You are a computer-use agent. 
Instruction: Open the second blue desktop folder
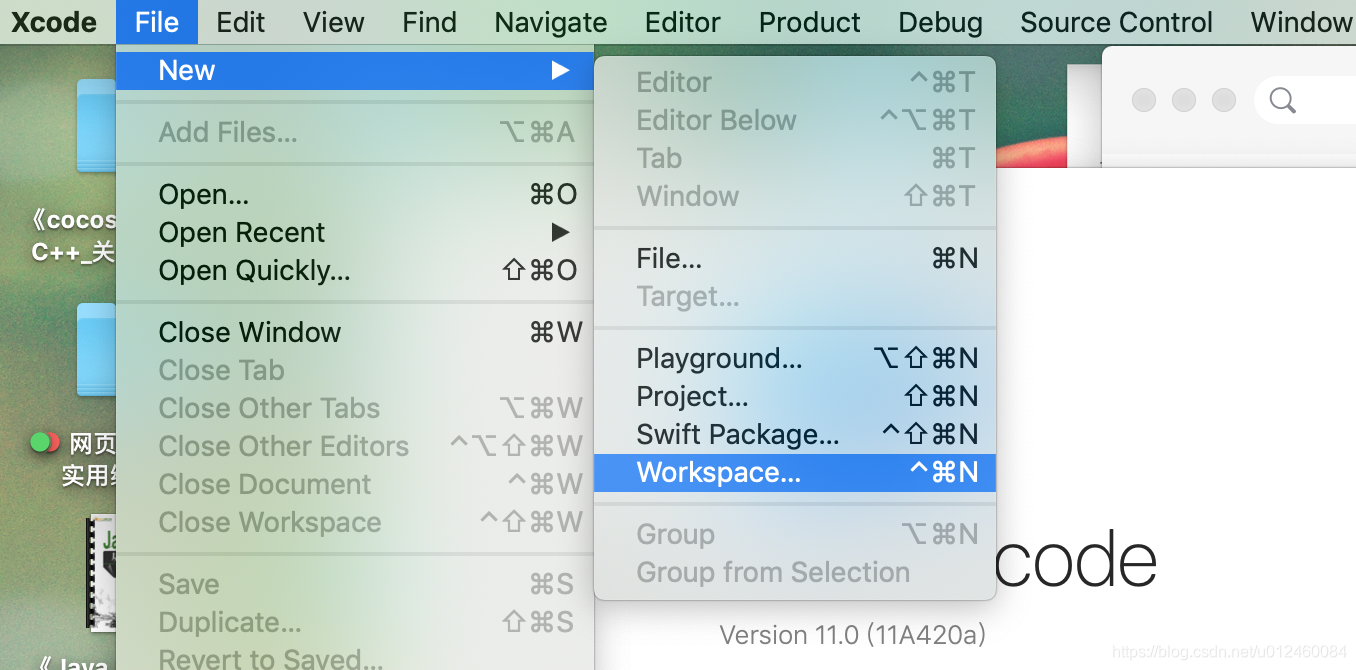tap(97, 348)
